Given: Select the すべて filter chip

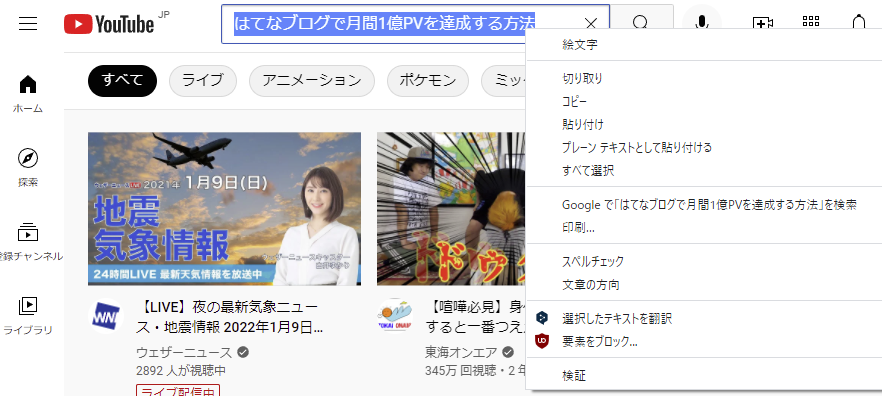Looking at the screenshot, I should click(122, 81).
